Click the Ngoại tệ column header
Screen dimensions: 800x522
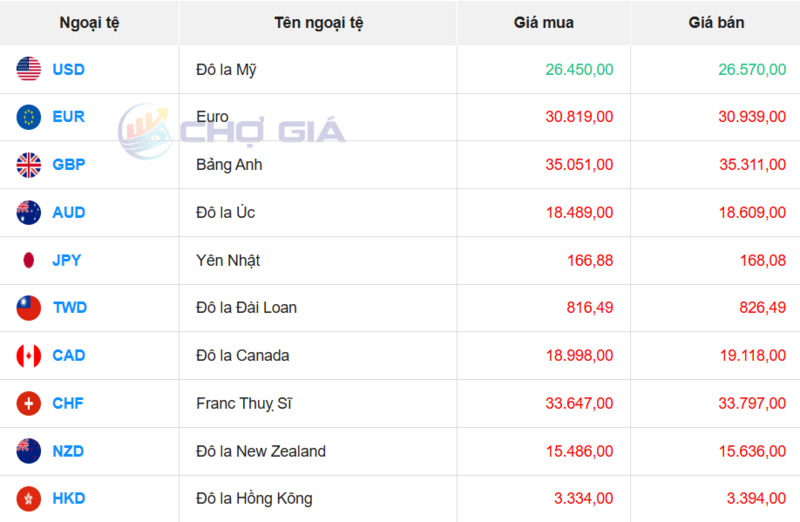point(89,22)
